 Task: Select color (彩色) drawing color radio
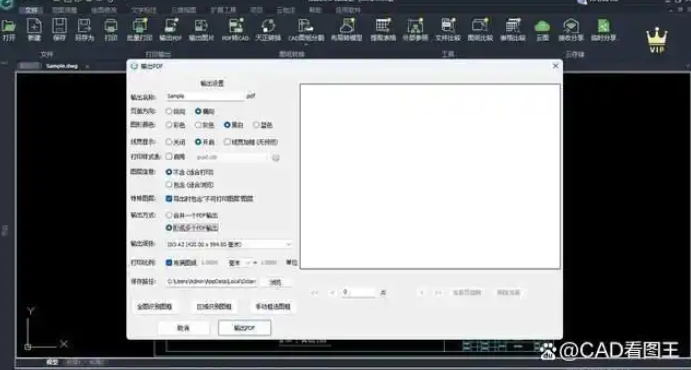click(x=169, y=125)
